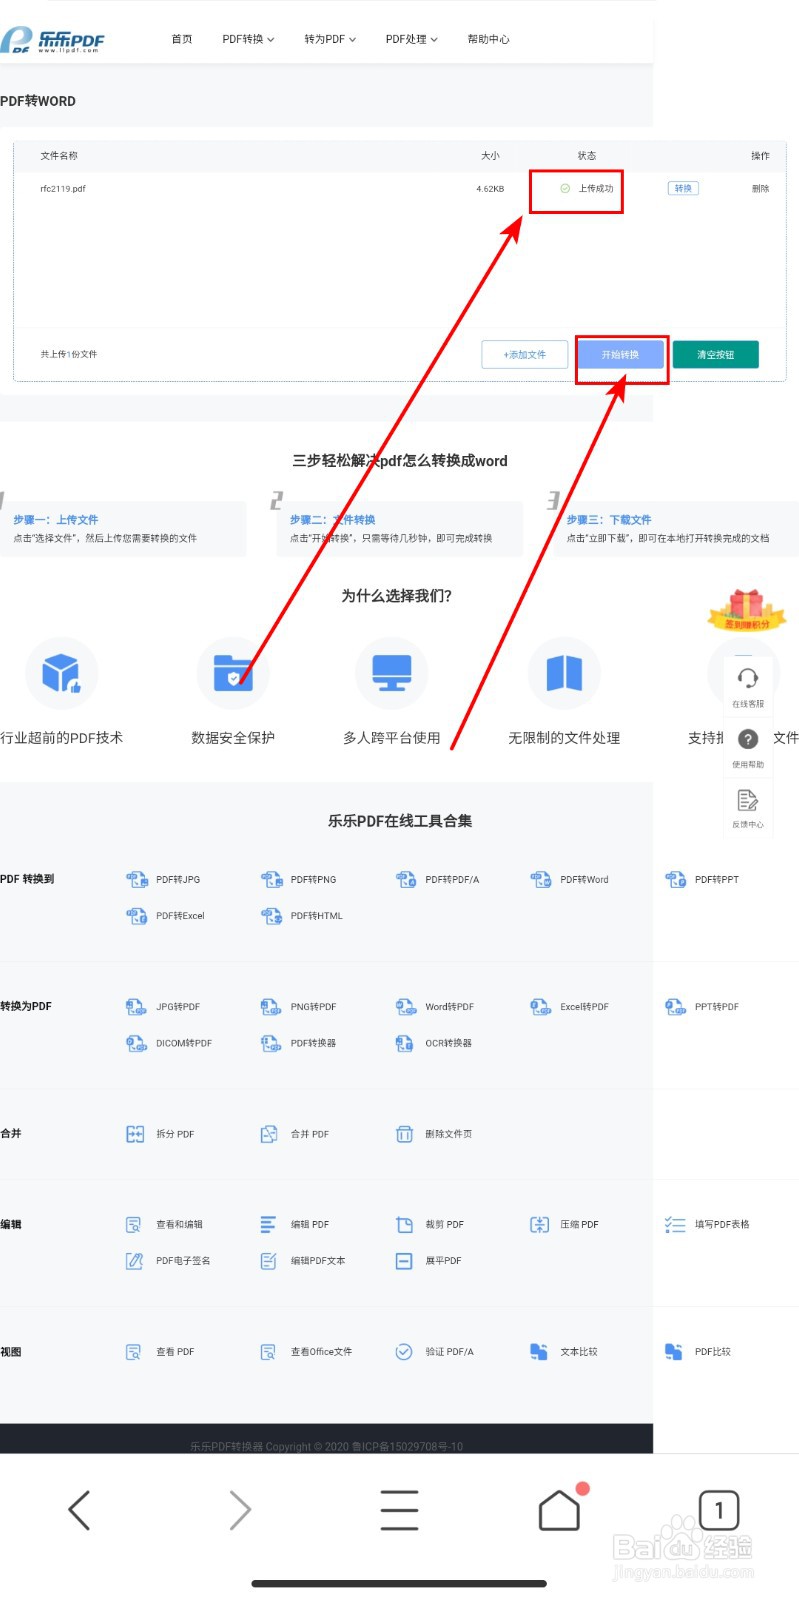799x1600 pixels.
Task: Open 在线客服 headset icon
Action: point(748,679)
